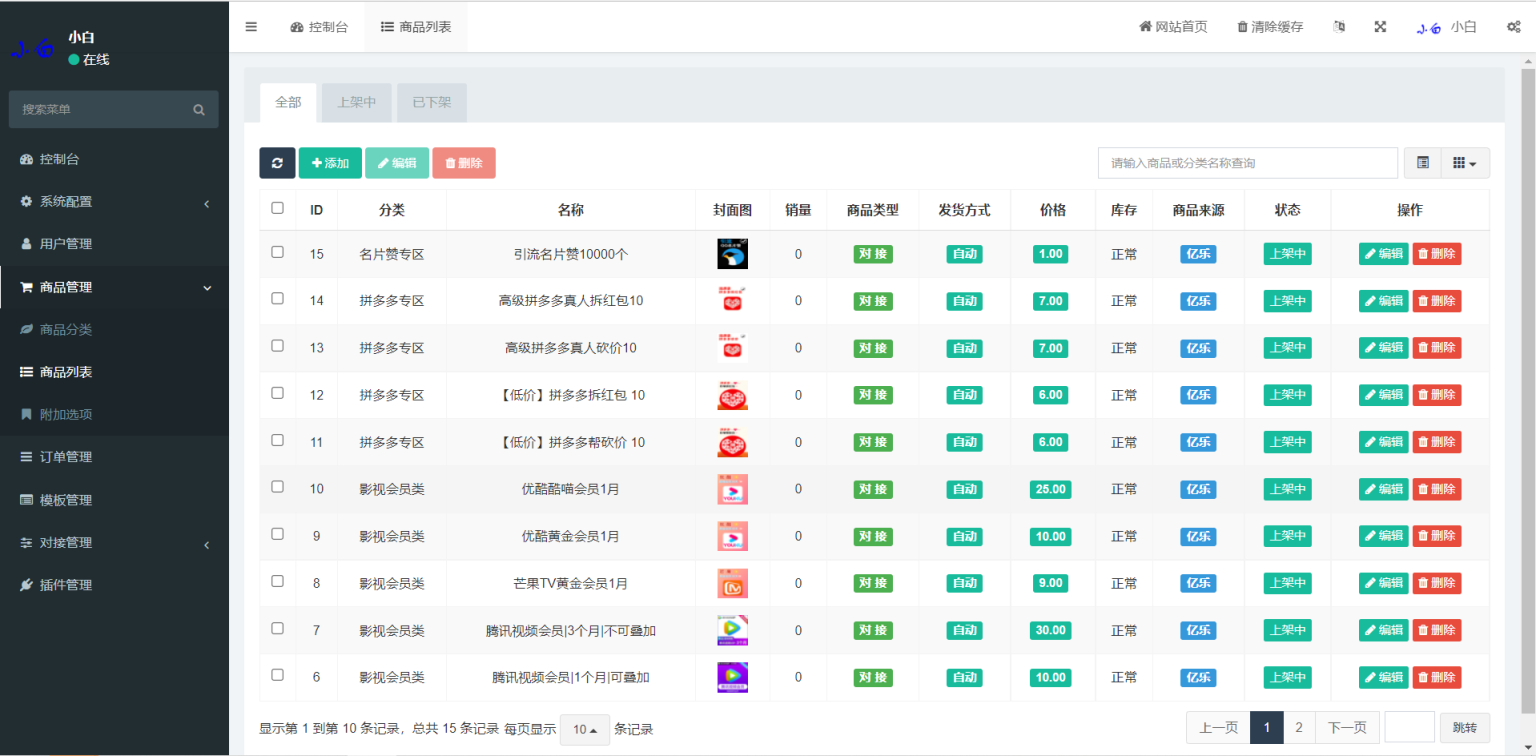Check the checkbox for product ID 15
Image resolution: width=1536 pixels, height=756 pixels.
pyautogui.click(x=277, y=254)
